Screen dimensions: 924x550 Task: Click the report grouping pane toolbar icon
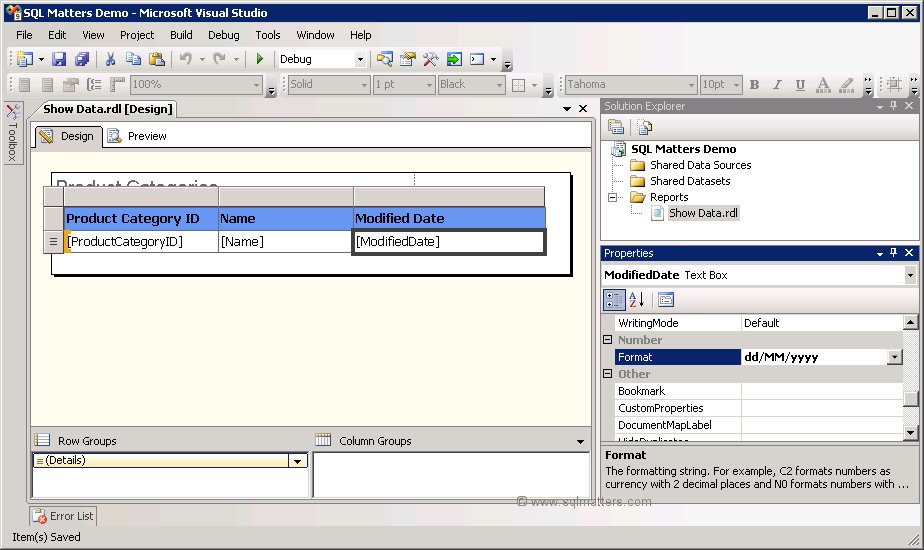click(94, 85)
